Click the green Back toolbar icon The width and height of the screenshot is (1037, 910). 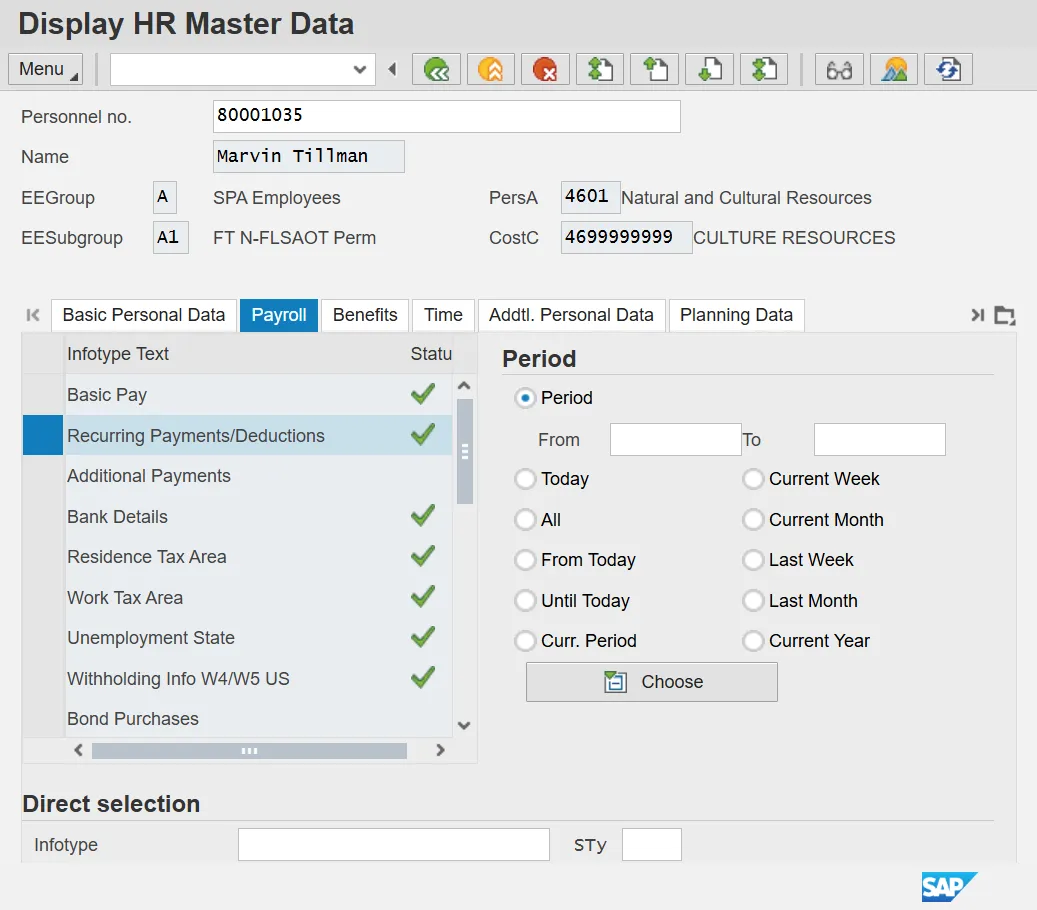[x=437, y=69]
